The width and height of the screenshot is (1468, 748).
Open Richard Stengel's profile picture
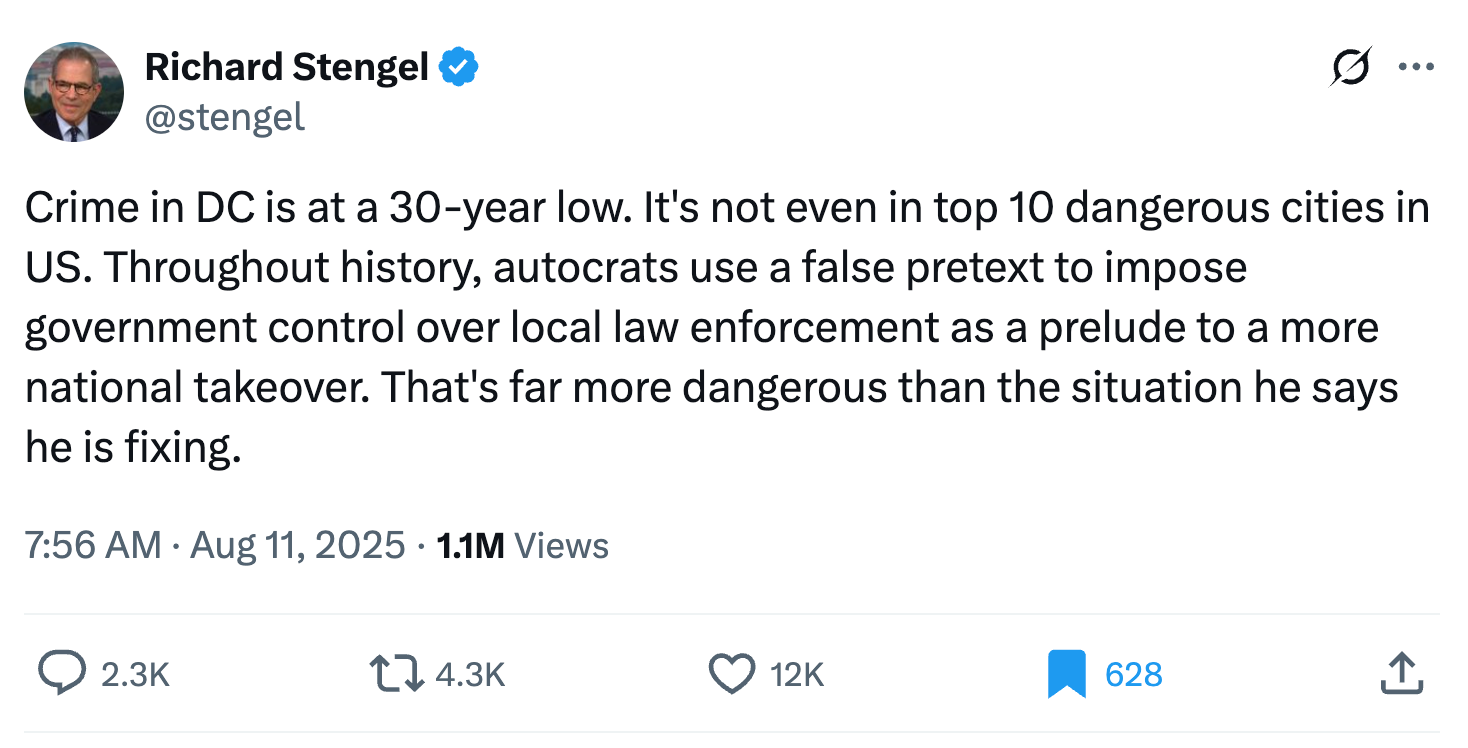pyautogui.click(x=74, y=92)
